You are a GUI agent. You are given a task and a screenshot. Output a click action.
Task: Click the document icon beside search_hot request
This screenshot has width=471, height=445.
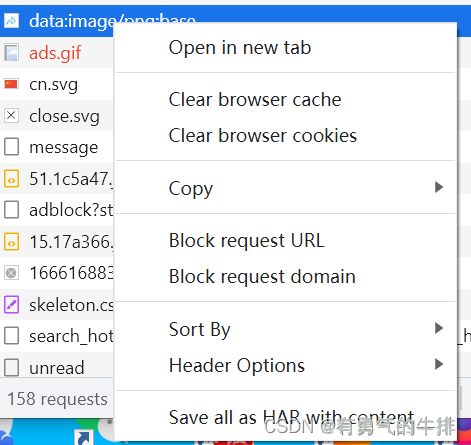pyautogui.click(x=11, y=336)
